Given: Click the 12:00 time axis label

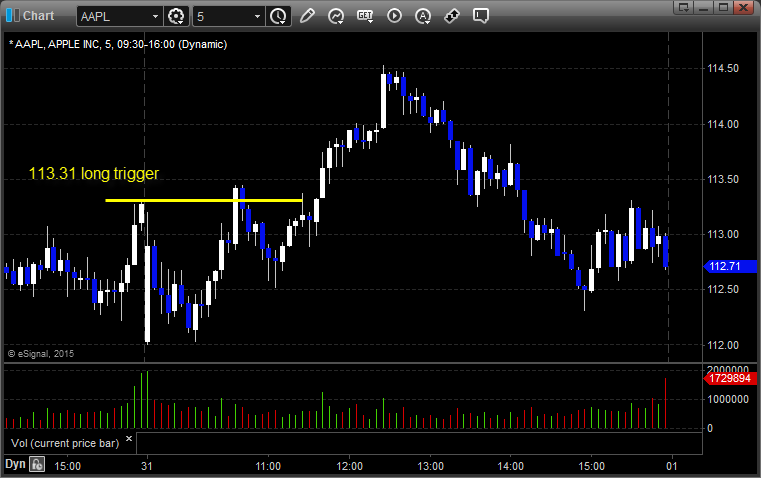Looking at the screenshot, I should click(349, 466).
